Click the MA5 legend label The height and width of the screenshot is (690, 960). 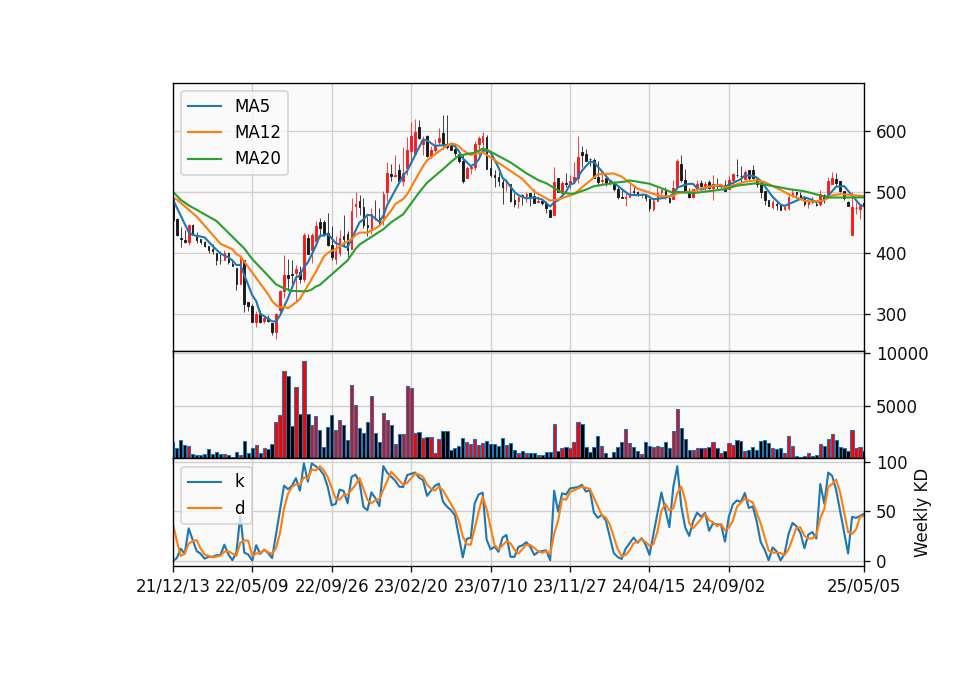252,106
